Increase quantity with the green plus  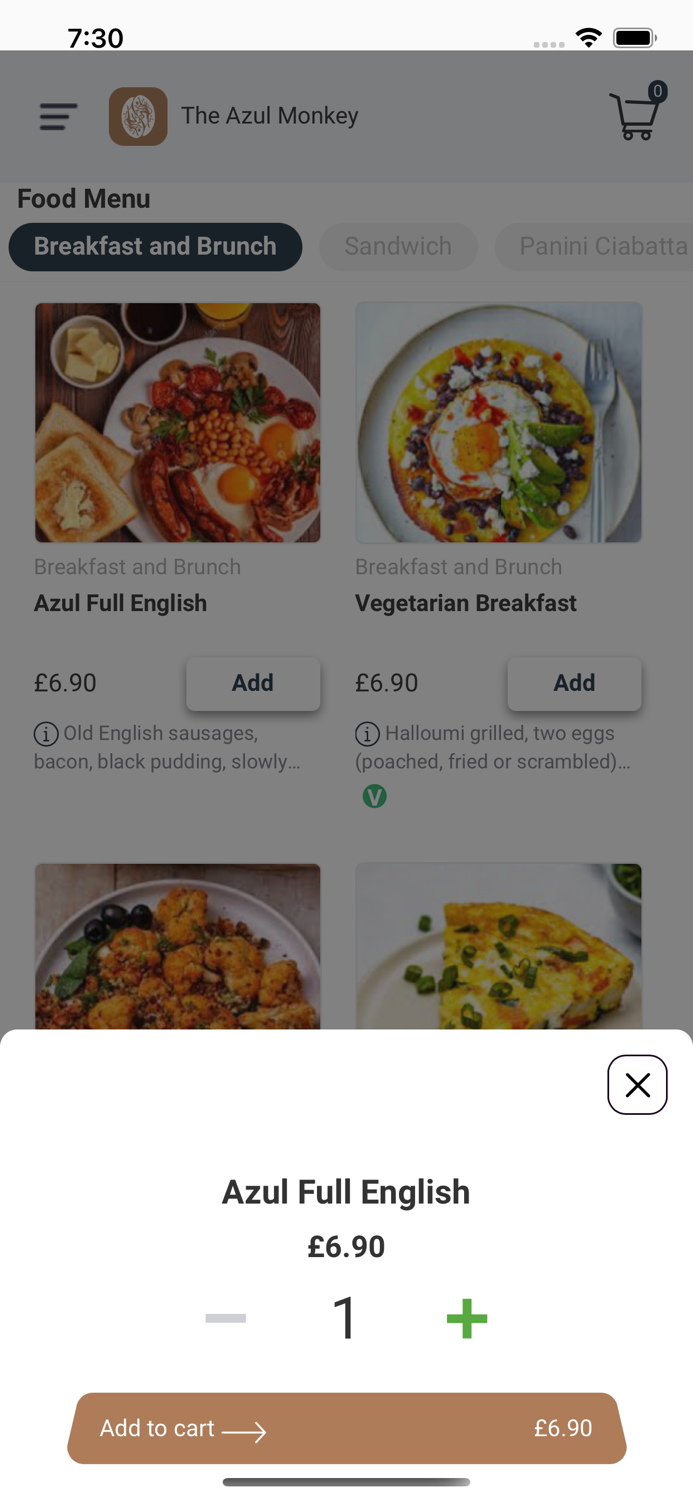(x=466, y=1318)
